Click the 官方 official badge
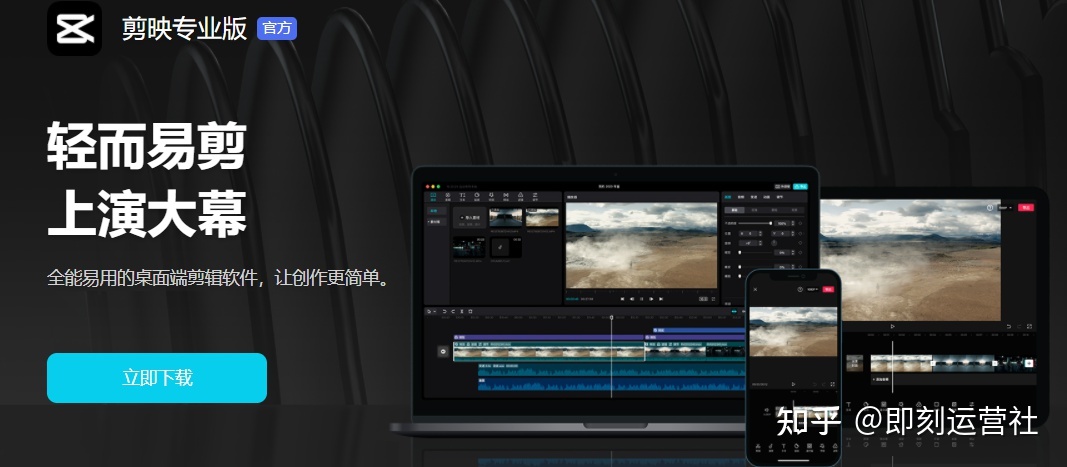Image resolution: width=1067 pixels, height=467 pixels. click(x=277, y=28)
